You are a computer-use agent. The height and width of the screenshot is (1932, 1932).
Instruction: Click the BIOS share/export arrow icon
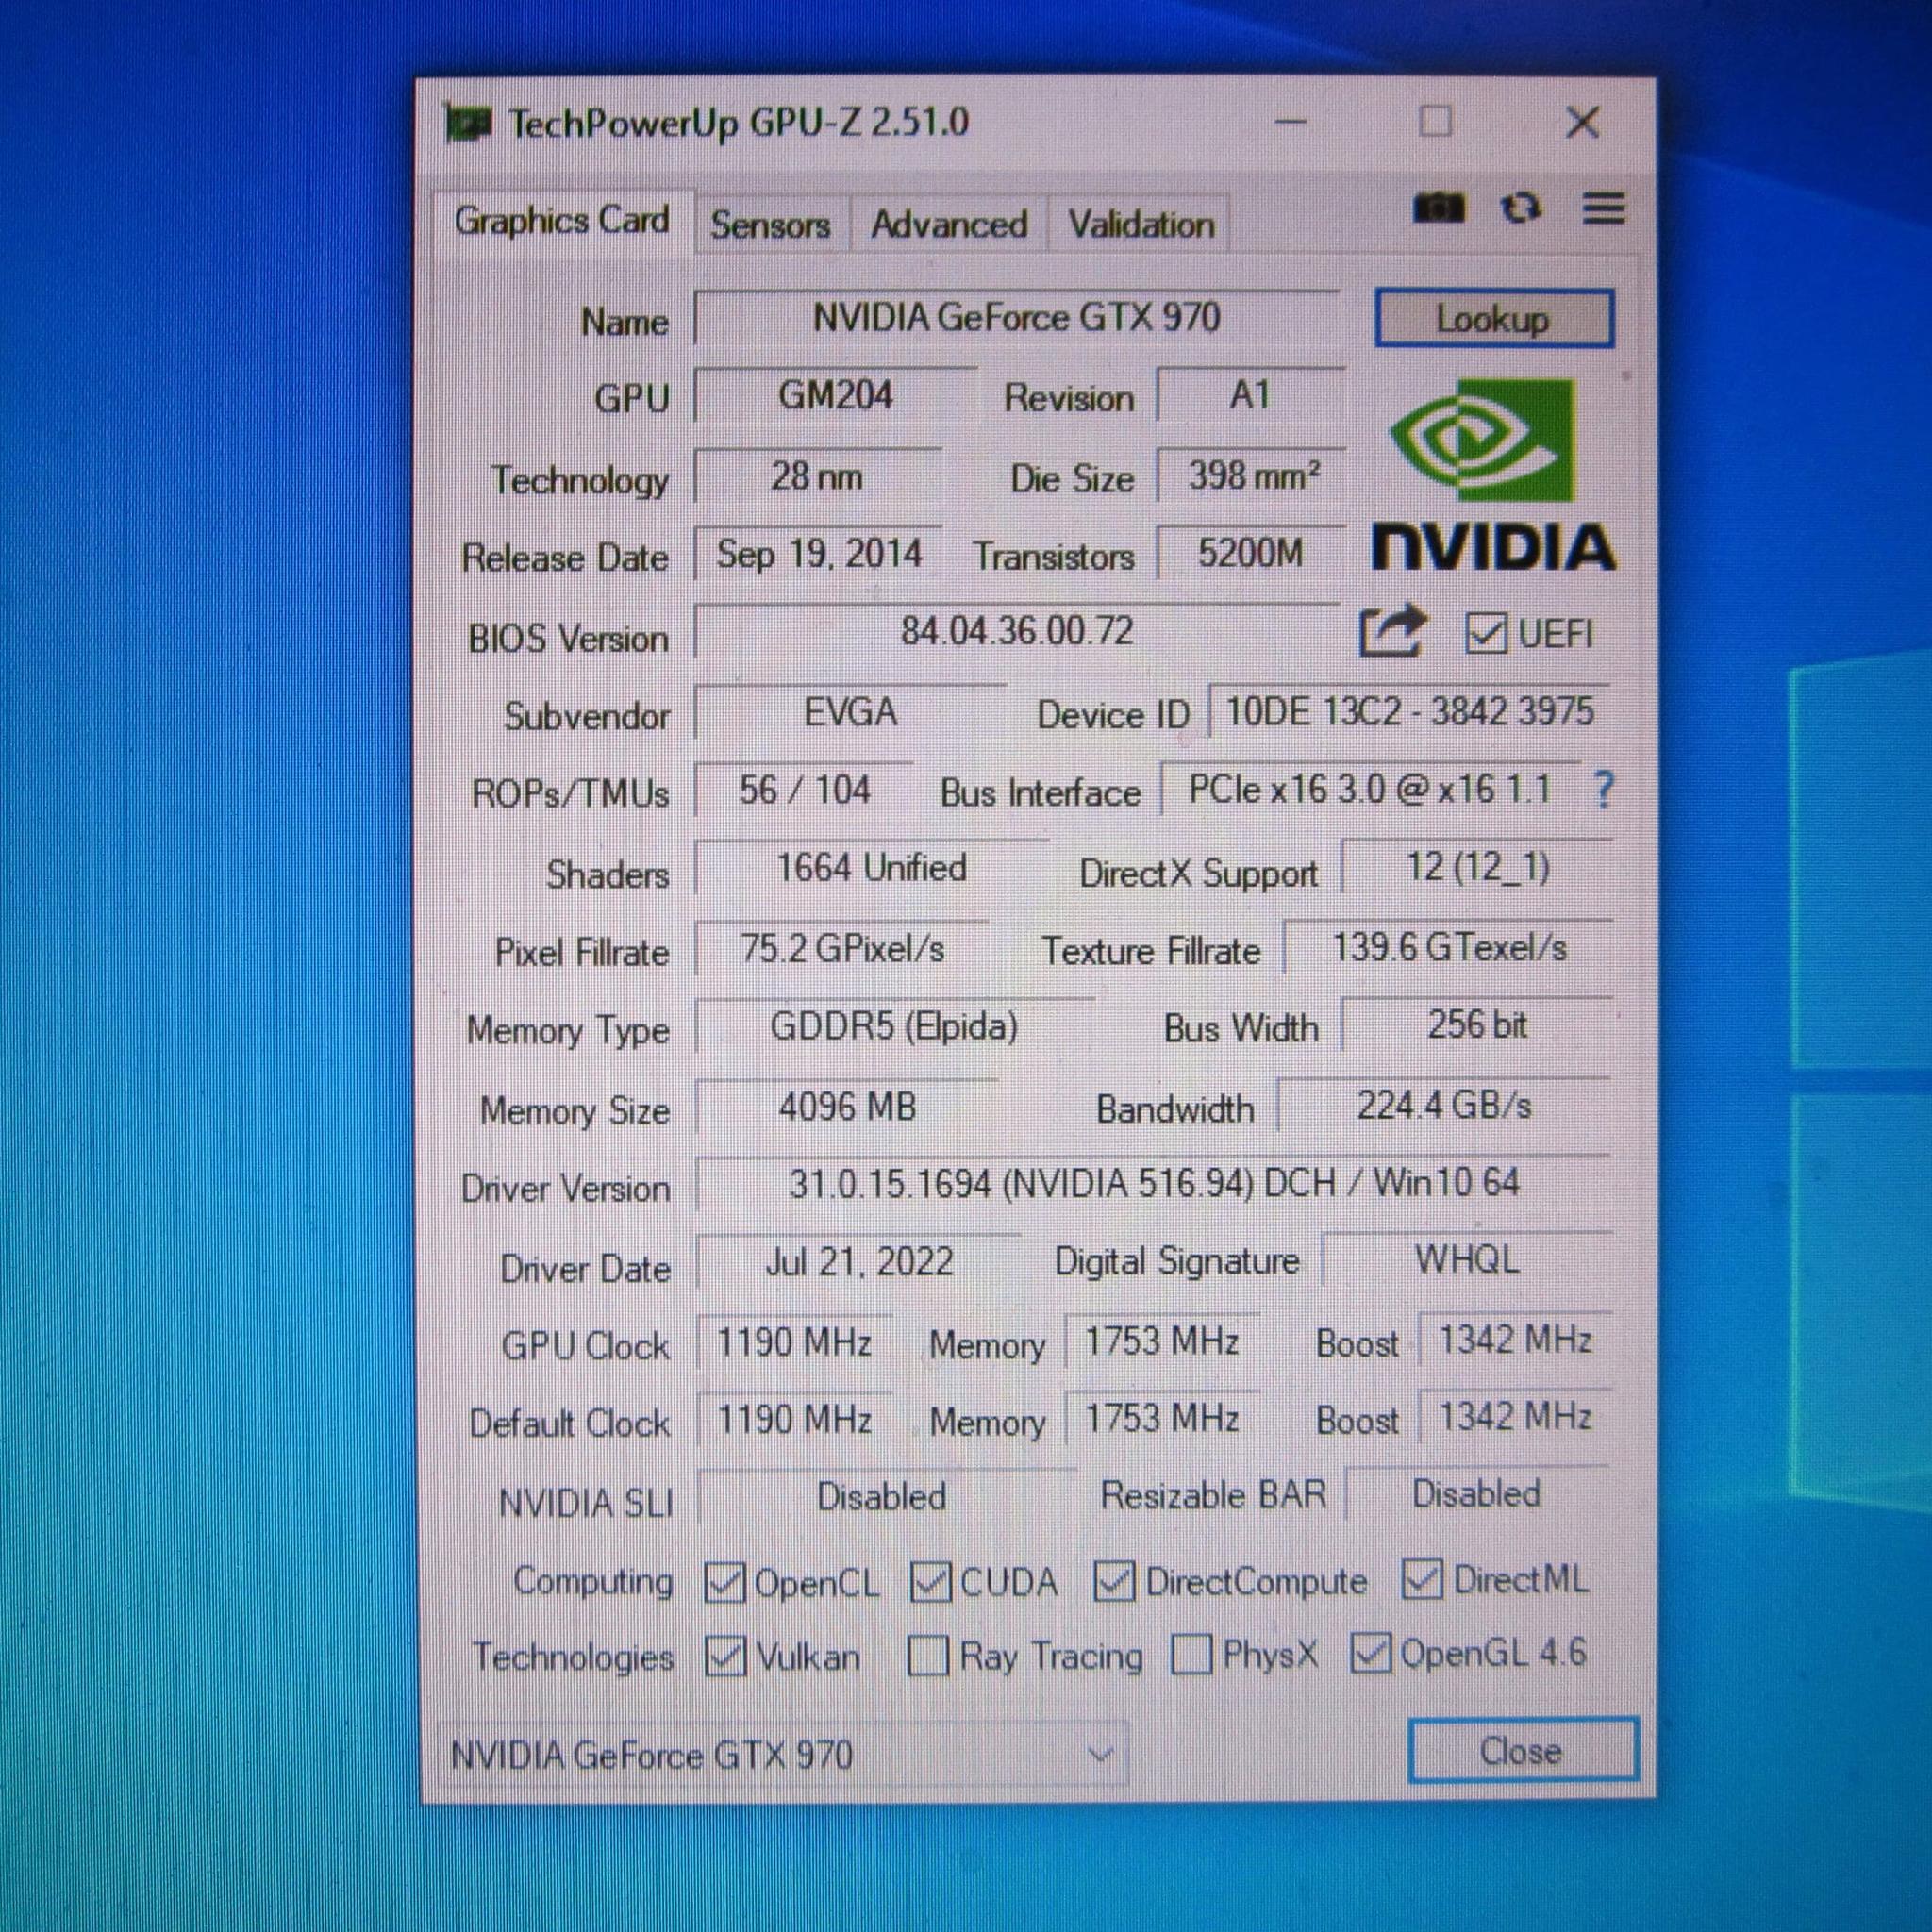1392,630
